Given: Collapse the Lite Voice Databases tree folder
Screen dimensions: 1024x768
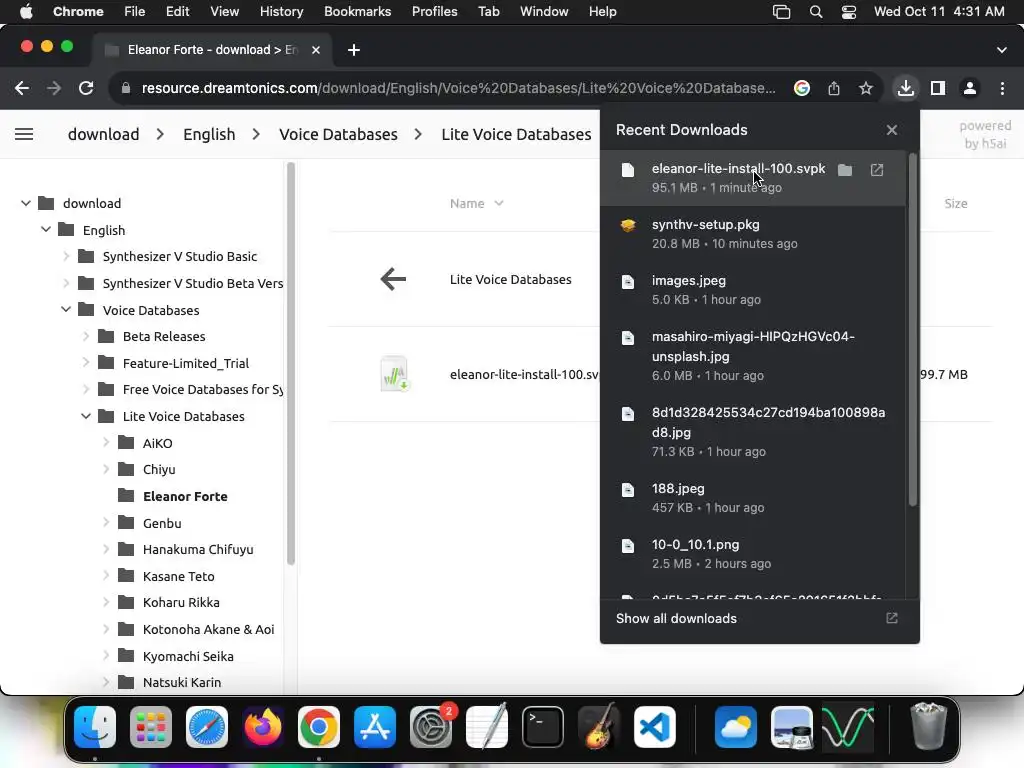Looking at the screenshot, I should (x=86, y=415).
